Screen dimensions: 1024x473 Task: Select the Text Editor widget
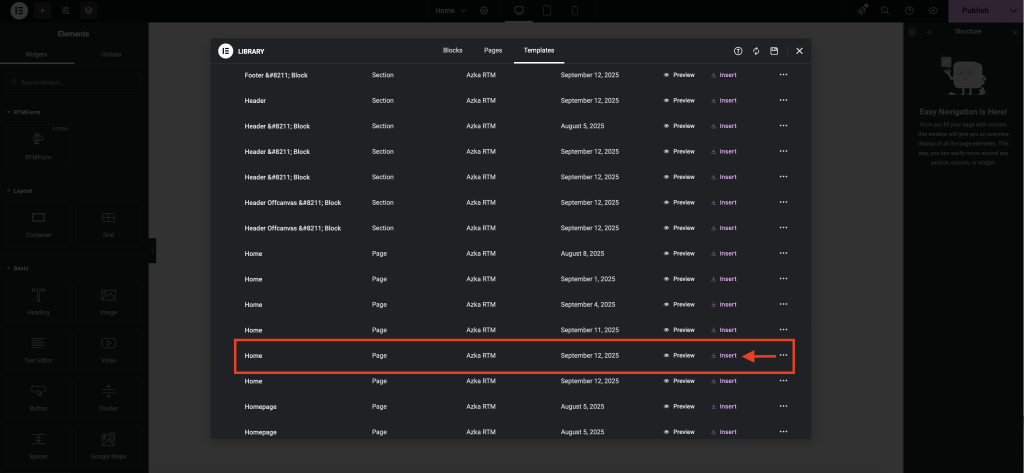(39, 350)
